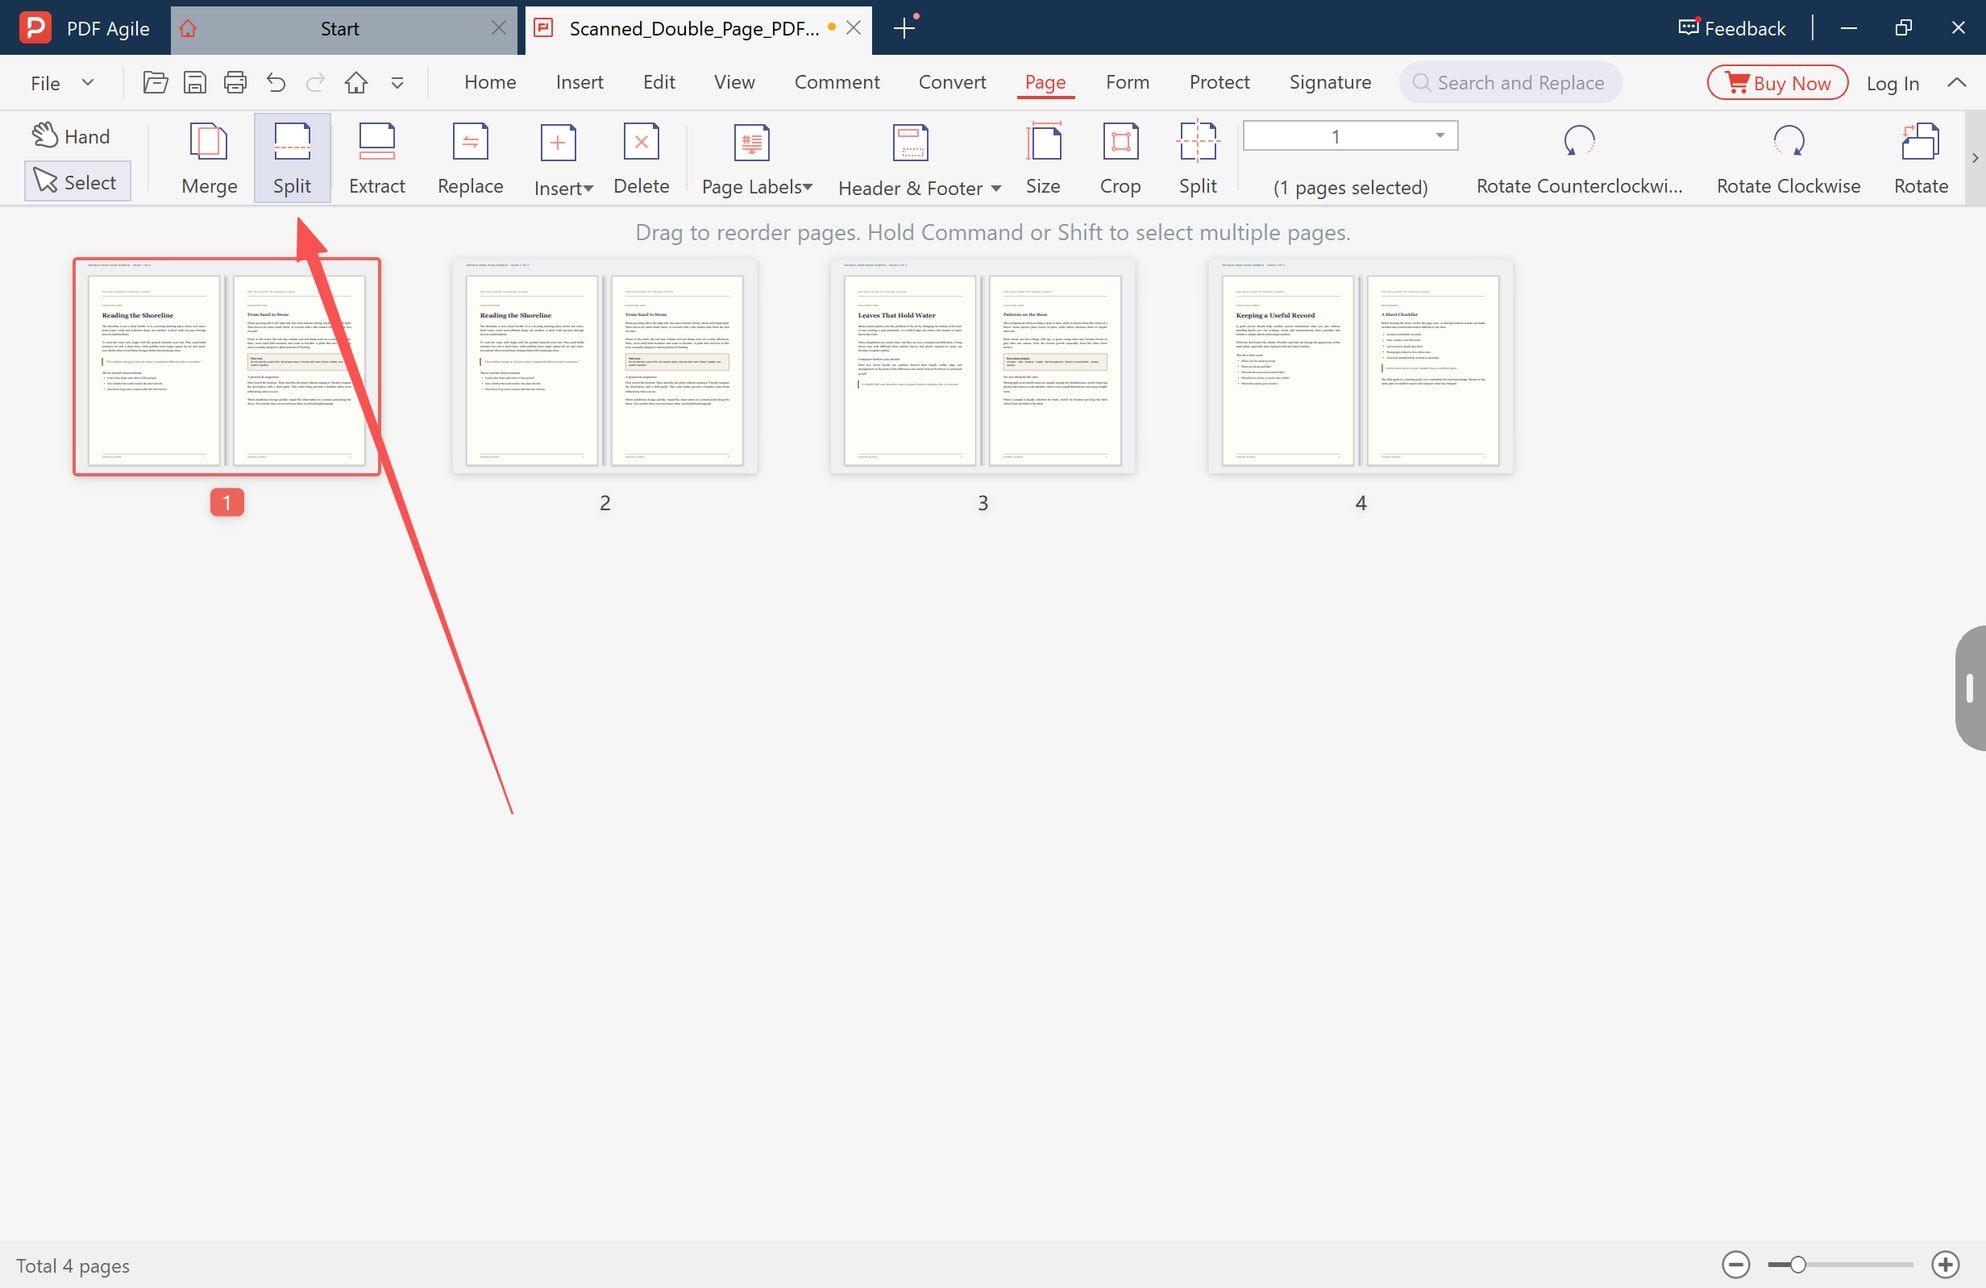Open the Extract pages tool
The height and width of the screenshot is (1288, 1986).
[x=377, y=158]
